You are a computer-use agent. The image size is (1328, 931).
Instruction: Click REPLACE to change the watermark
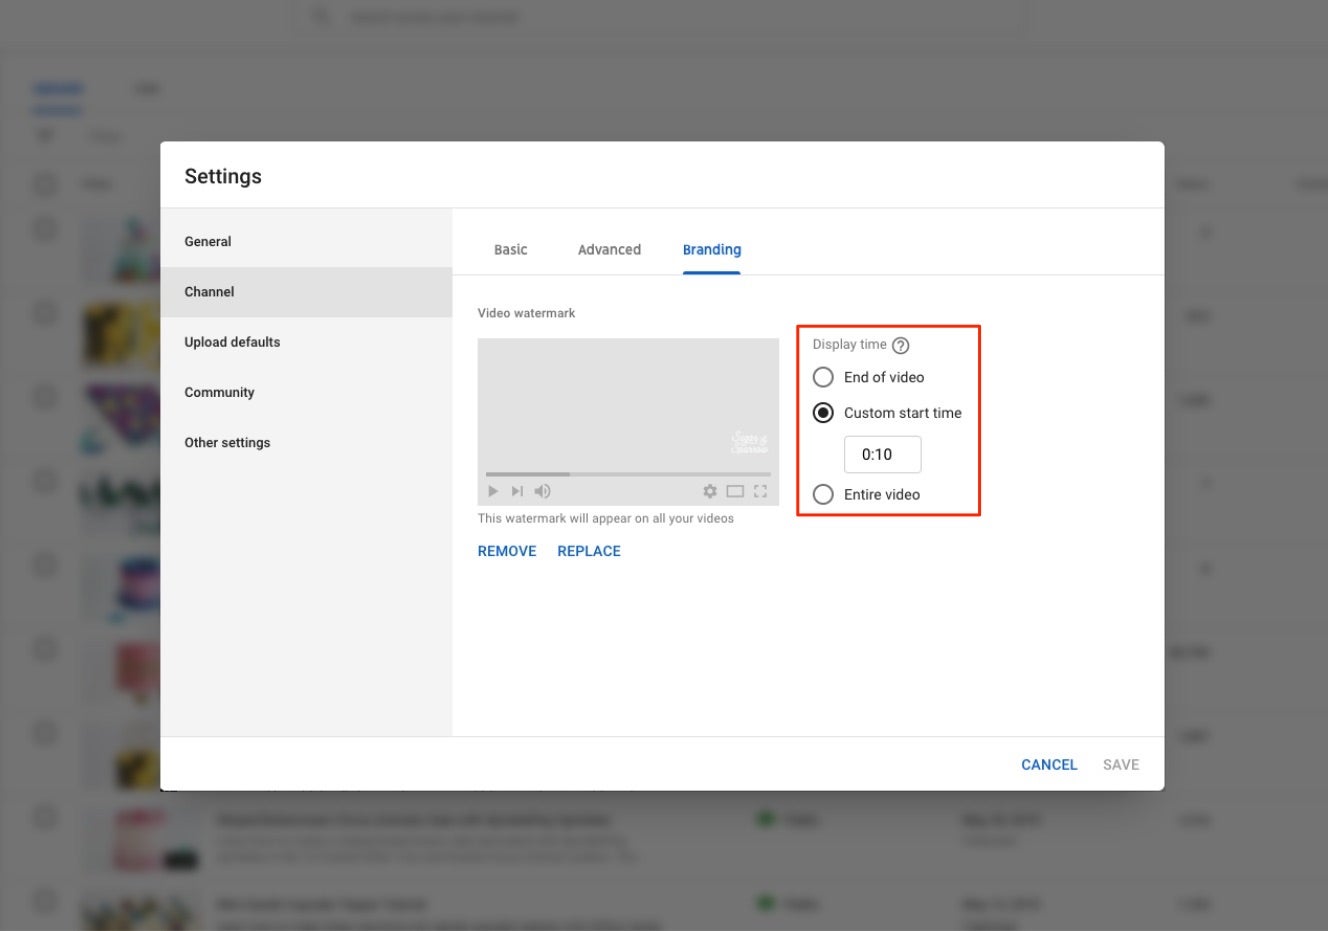(x=588, y=550)
